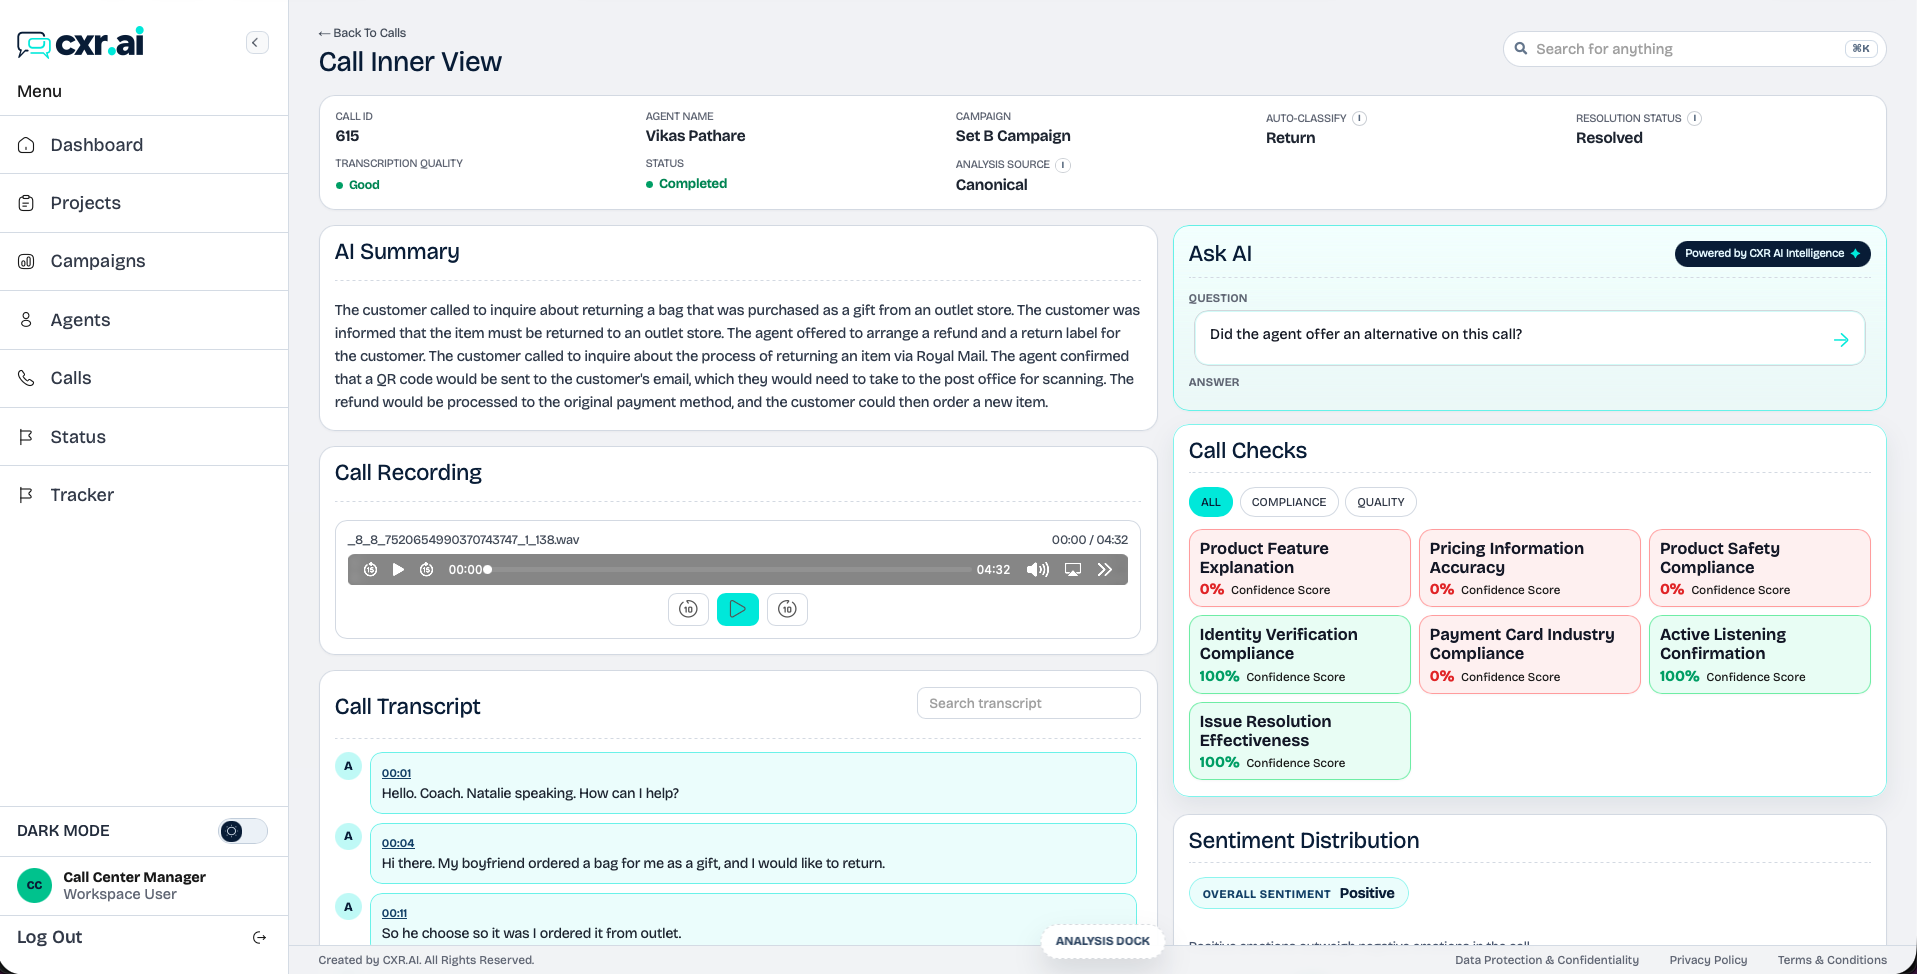Click campaign value Set B Campaign
Screen dimensions: 1917x974
(1013, 136)
